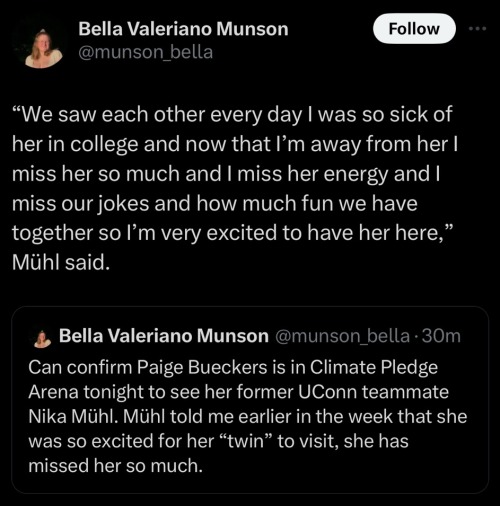Image resolution: width=500 pixels, height=506 pixels.
Task: Click the top Bella Valeriano Munson display name
Action: coord(183,29)
